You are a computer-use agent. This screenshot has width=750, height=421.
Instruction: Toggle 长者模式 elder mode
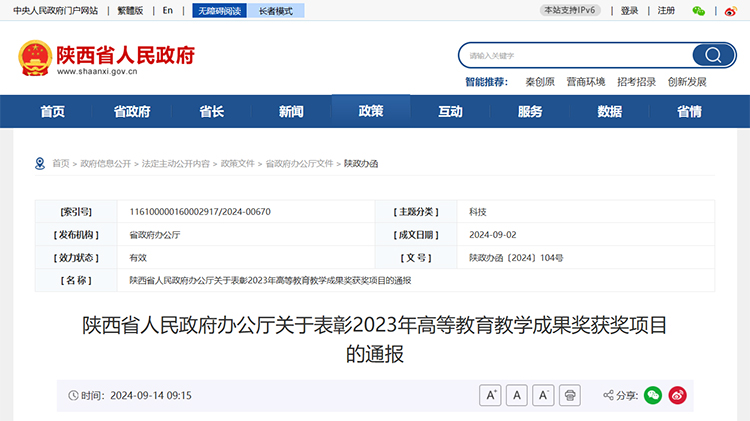pyautogui.click(x=275, y=11)
